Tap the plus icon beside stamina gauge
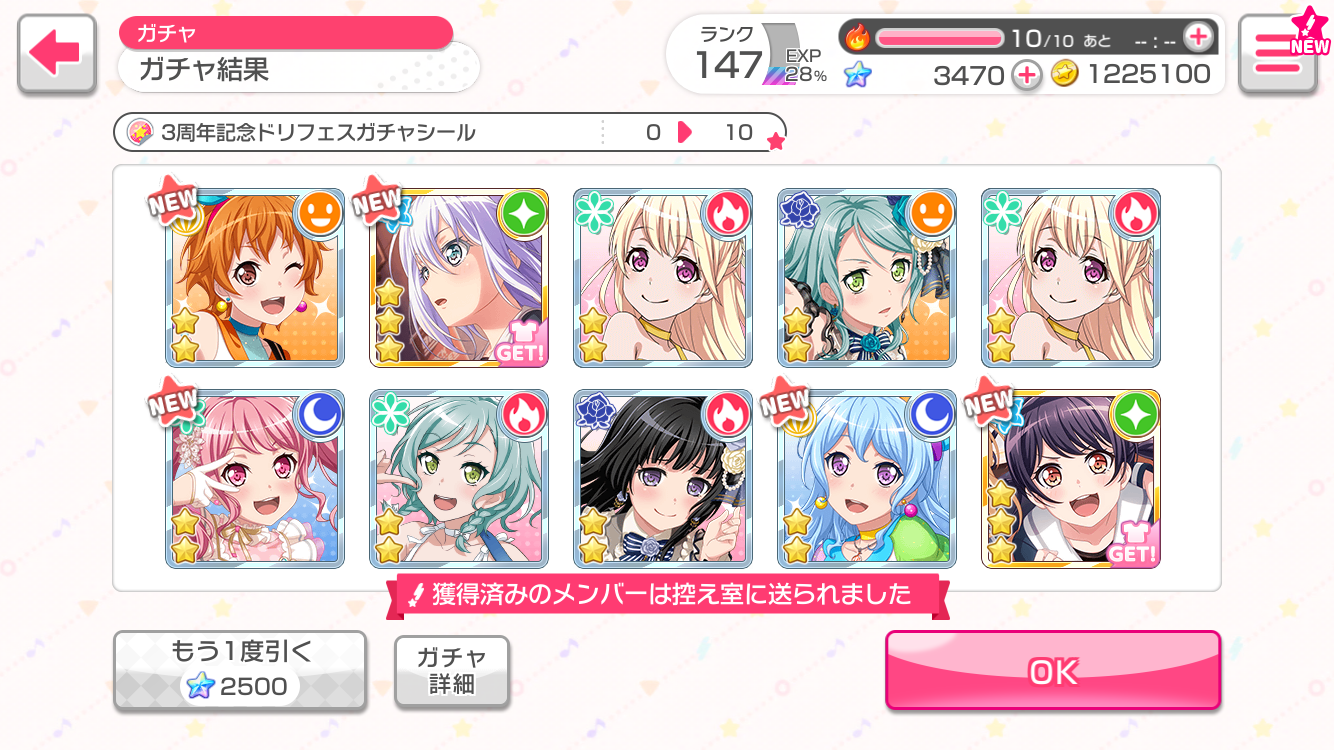This screenshot has width=1334, height=750. pos(1196,37)
